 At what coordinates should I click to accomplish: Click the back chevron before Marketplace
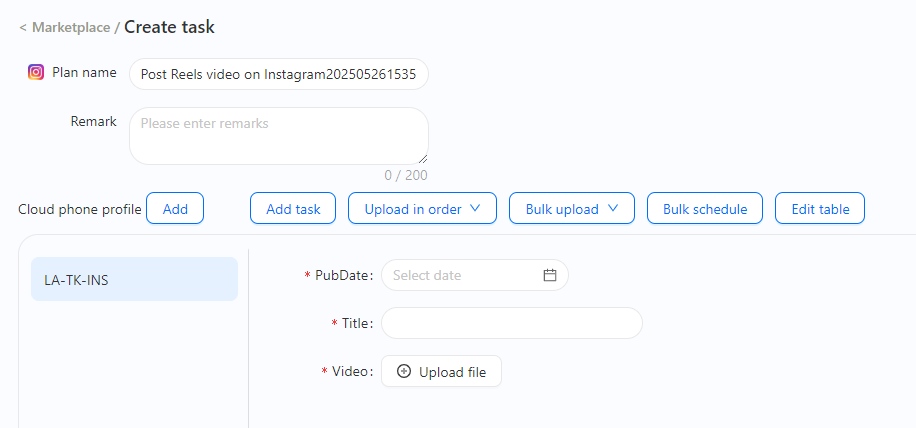(23, 27)
